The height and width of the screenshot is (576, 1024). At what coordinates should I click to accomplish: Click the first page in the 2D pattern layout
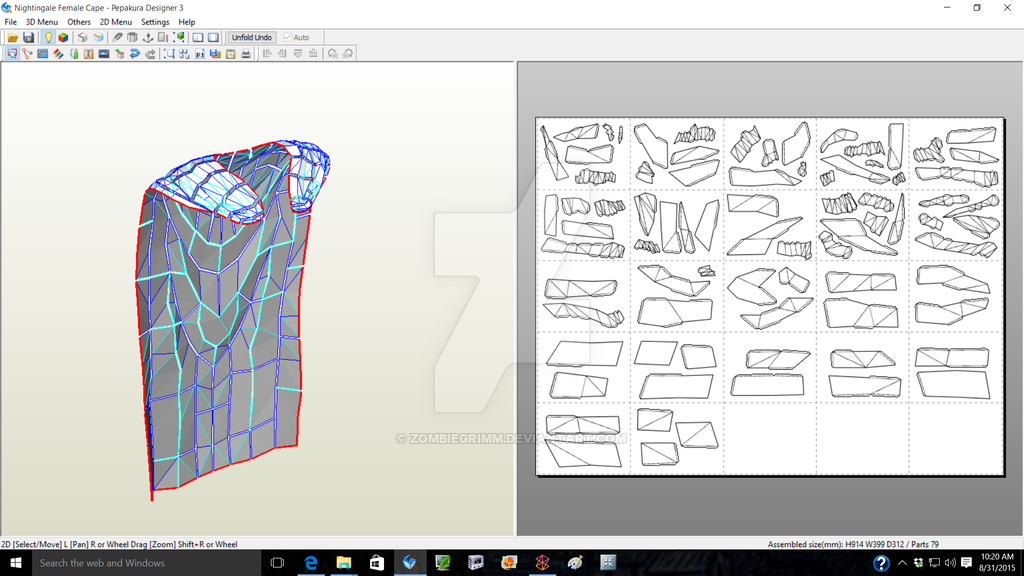[583, 153]
